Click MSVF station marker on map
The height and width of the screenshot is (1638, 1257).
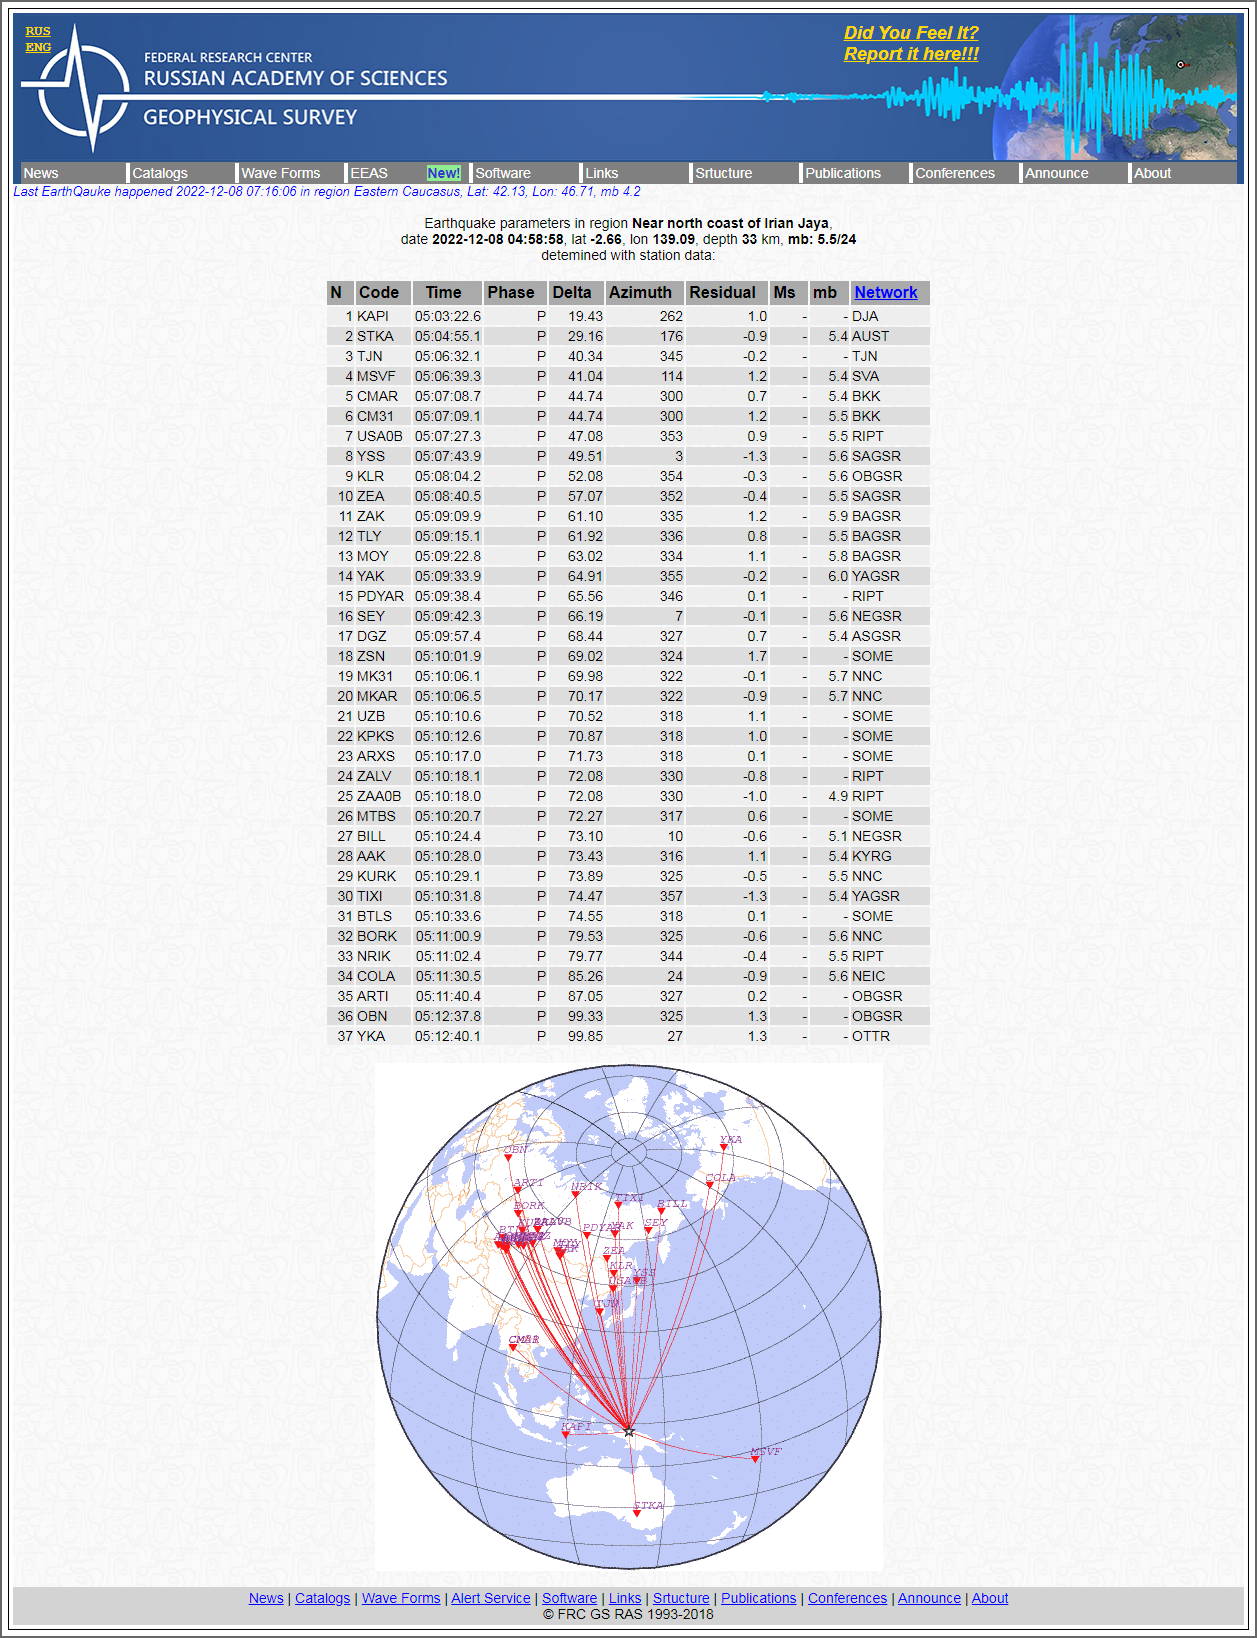coord(755,1459)
